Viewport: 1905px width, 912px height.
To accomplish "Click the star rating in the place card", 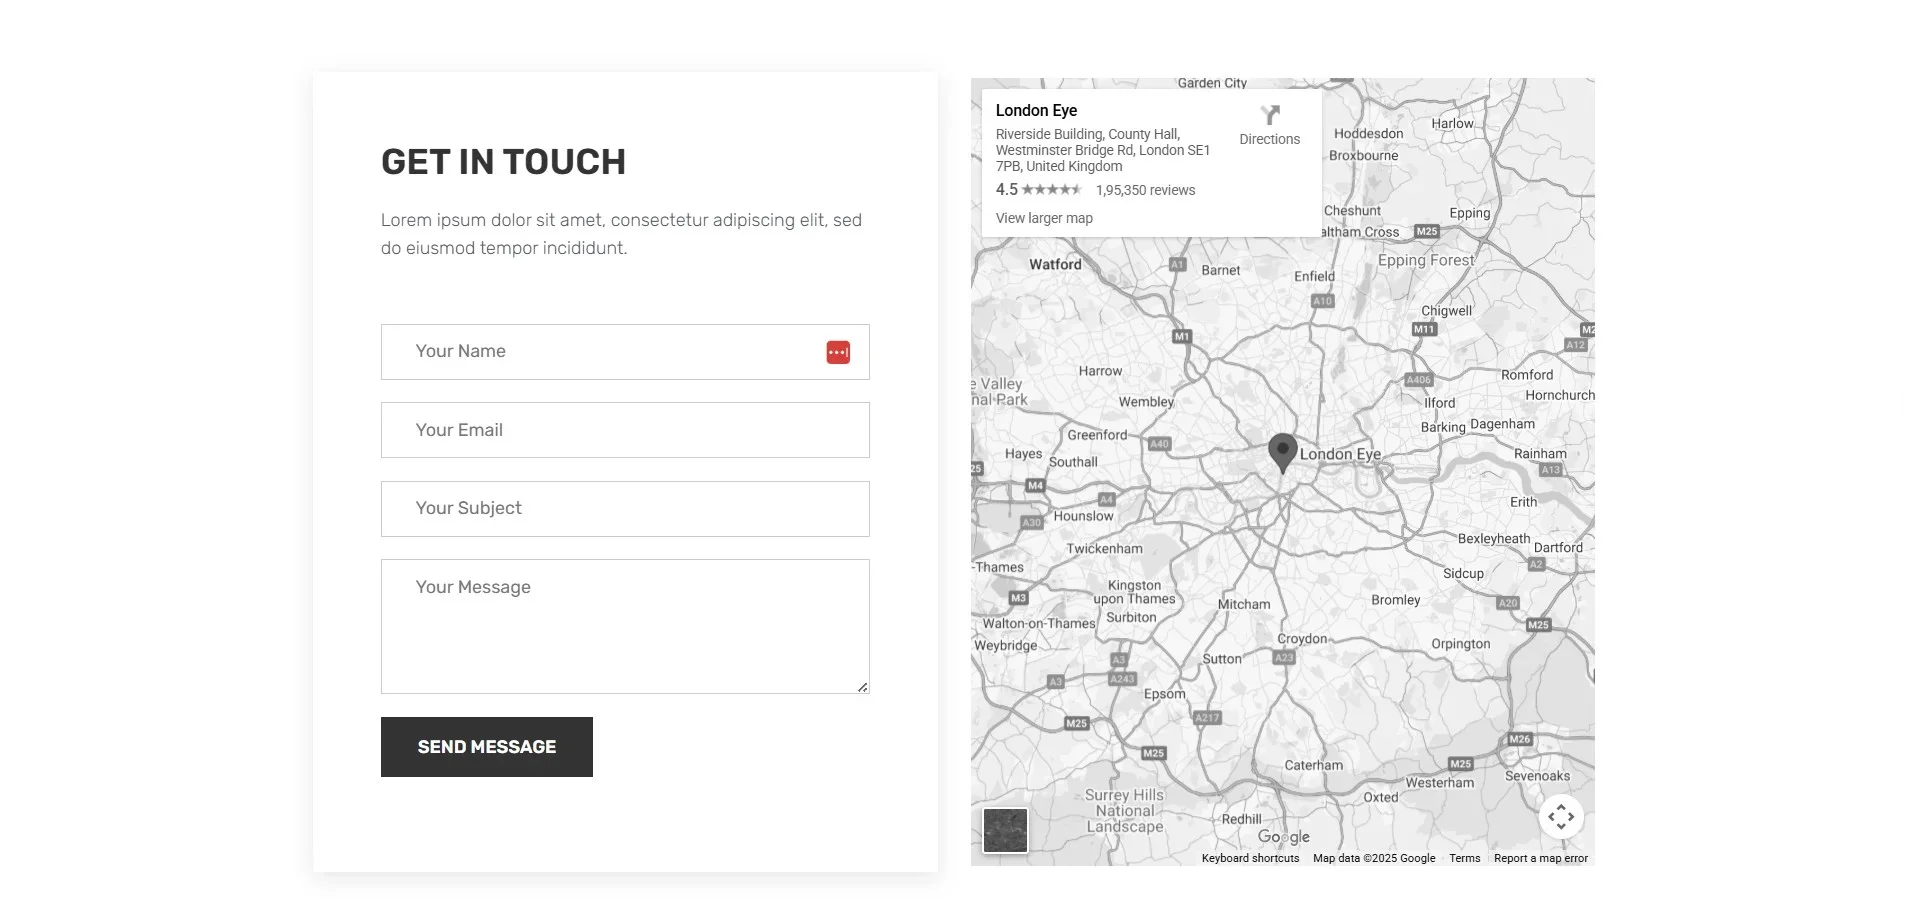I will (1051, 190).
